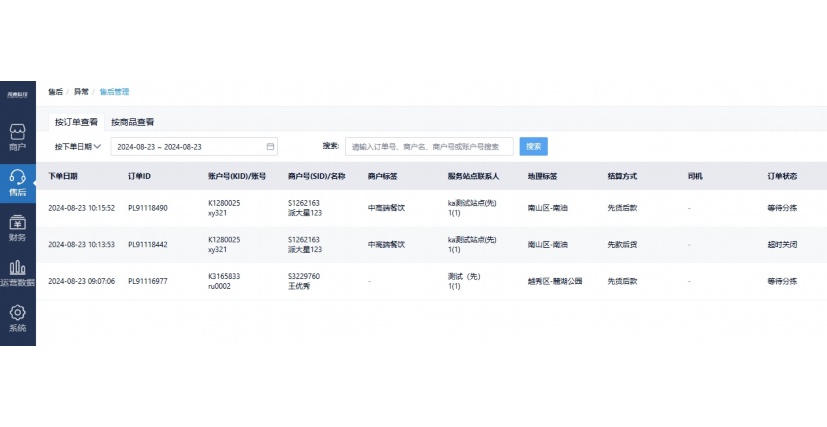Click 中高端餐饮 tag in PL91118490 row

(x=387, y=208)
